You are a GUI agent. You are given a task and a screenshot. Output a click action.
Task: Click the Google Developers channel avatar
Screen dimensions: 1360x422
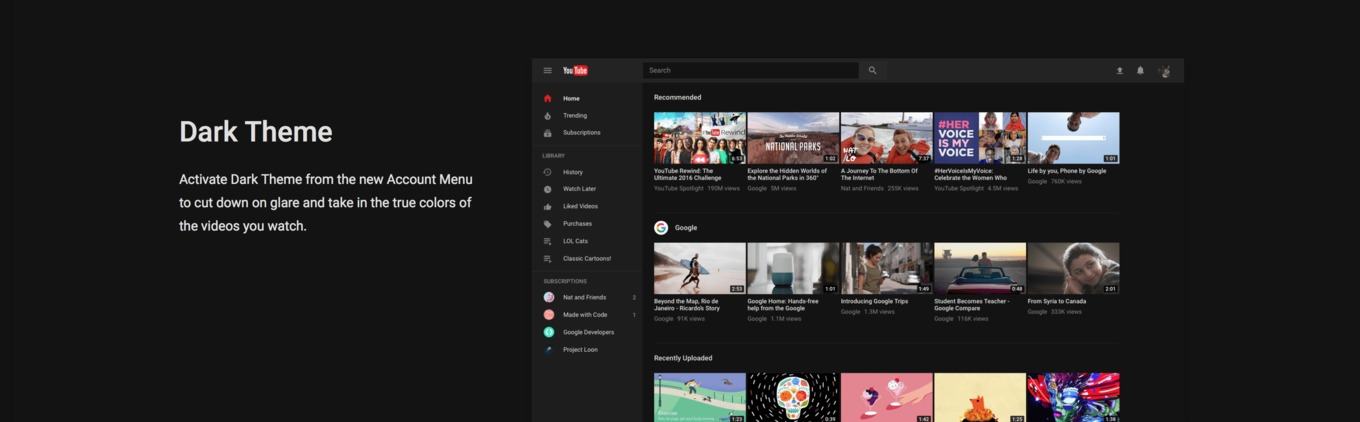pyautogui.click(x=549, y=332)
